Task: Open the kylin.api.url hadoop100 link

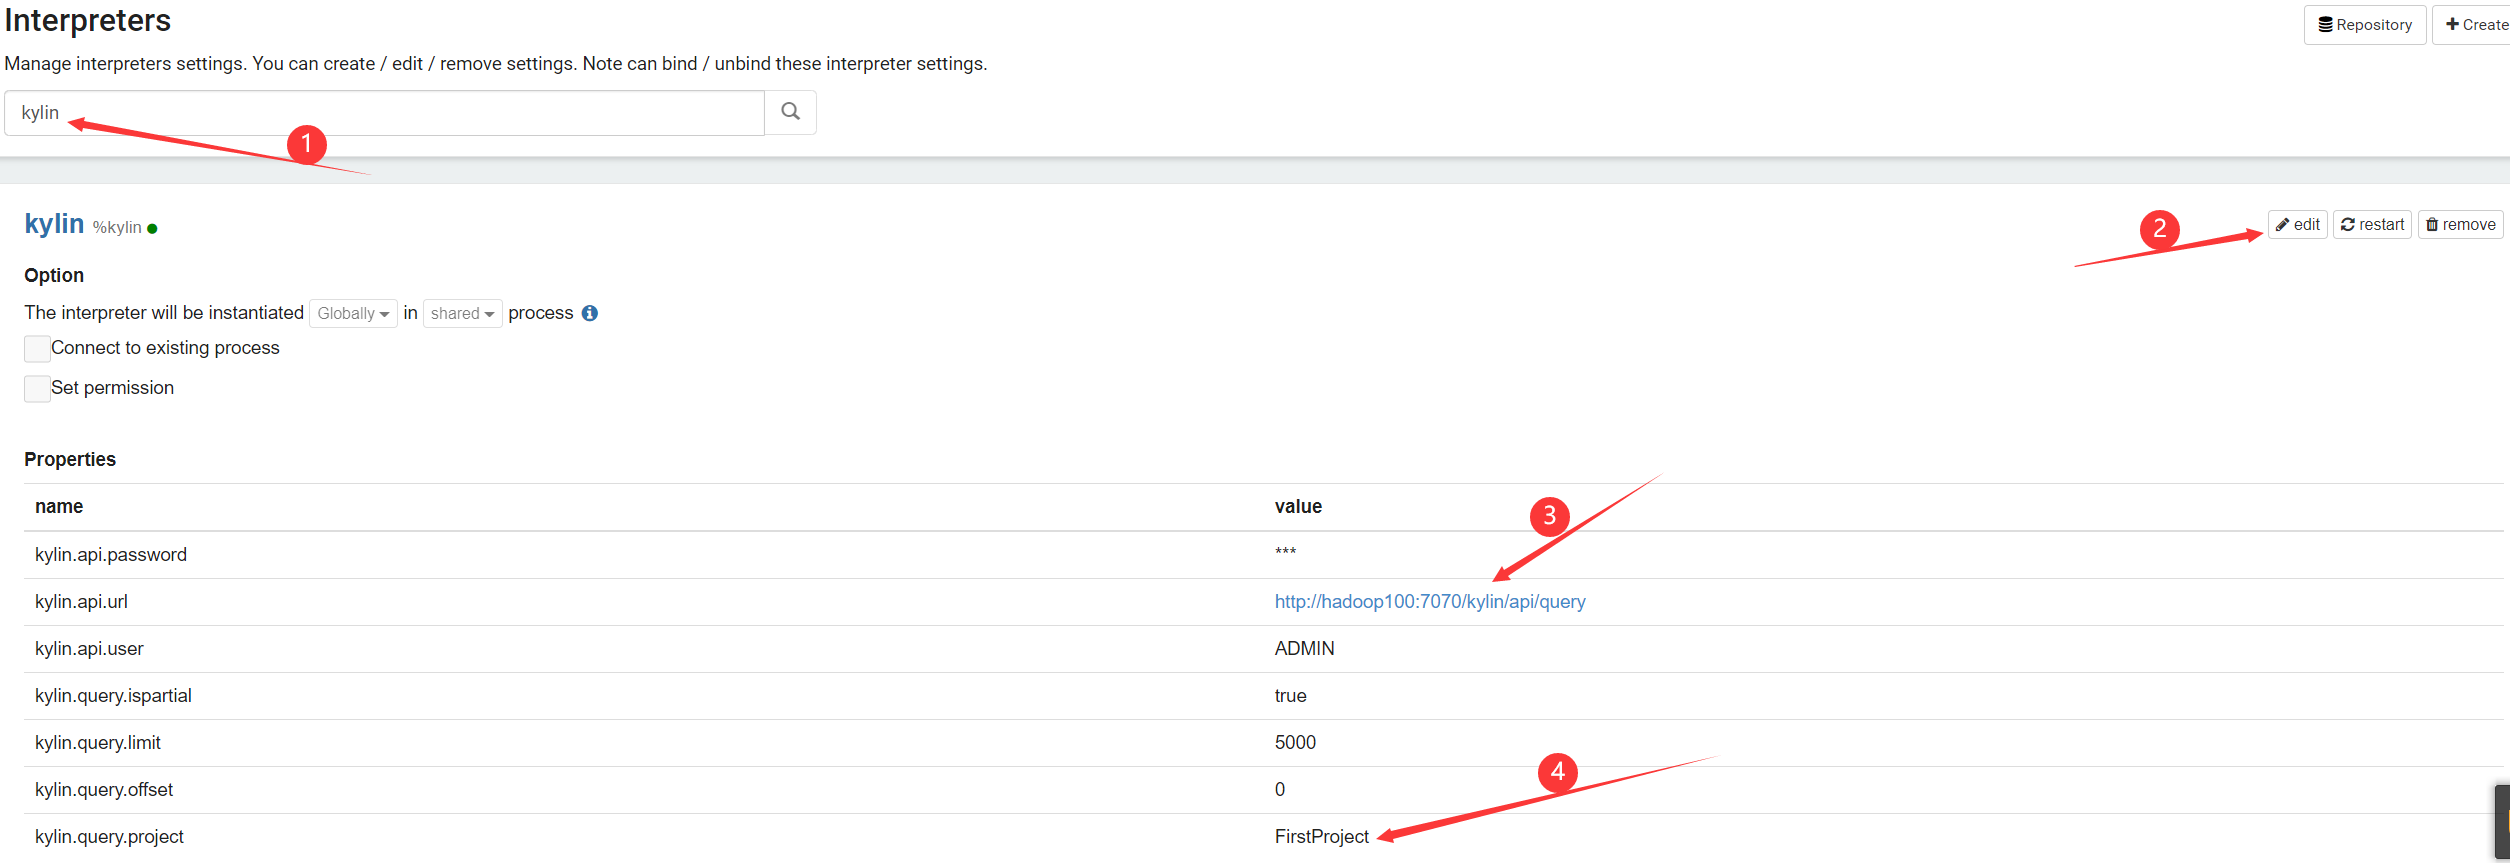Action: tap(1430, 601)
